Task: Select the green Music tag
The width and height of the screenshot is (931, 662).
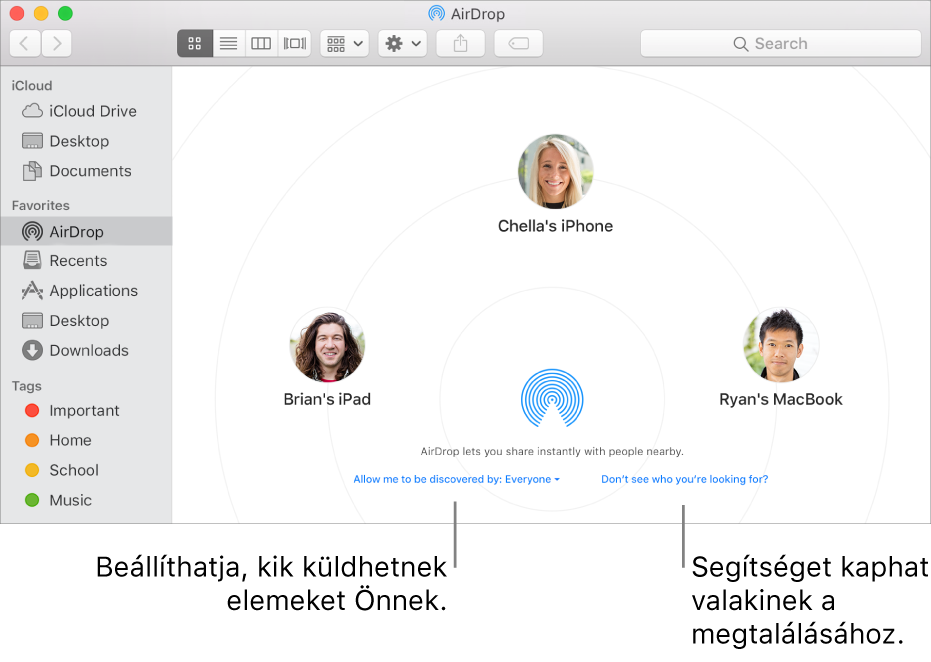Action: (86, 500)
